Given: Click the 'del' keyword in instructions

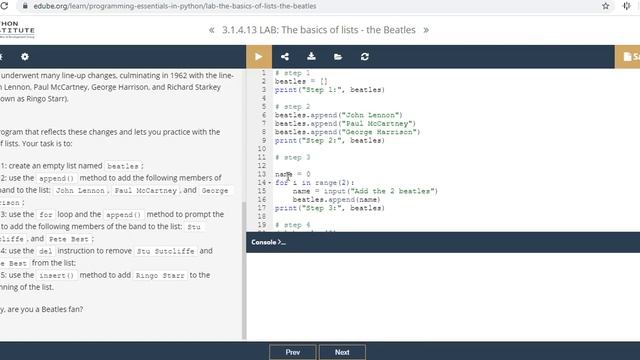Looking at the screenshot, I should (x=46, y=251).
